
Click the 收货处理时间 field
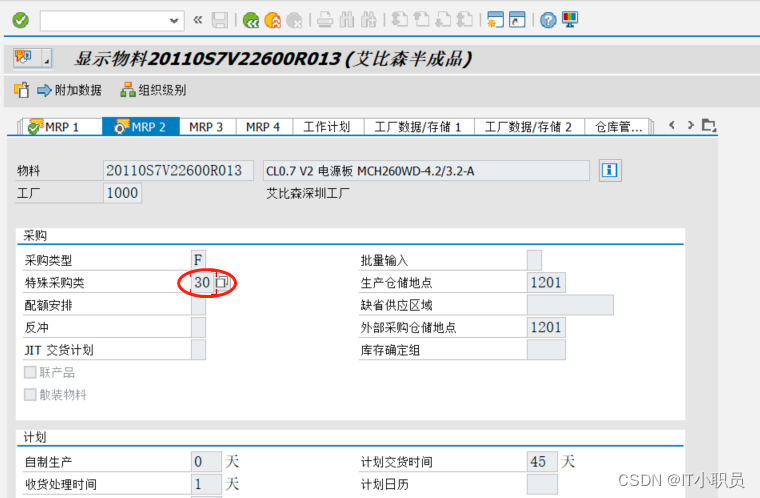[206, 483]
